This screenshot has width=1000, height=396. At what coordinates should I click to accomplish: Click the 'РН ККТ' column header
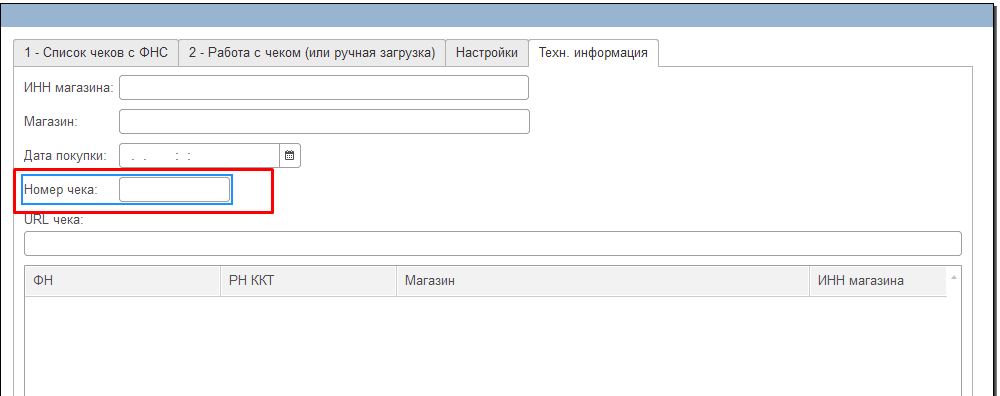pos(308,281)
